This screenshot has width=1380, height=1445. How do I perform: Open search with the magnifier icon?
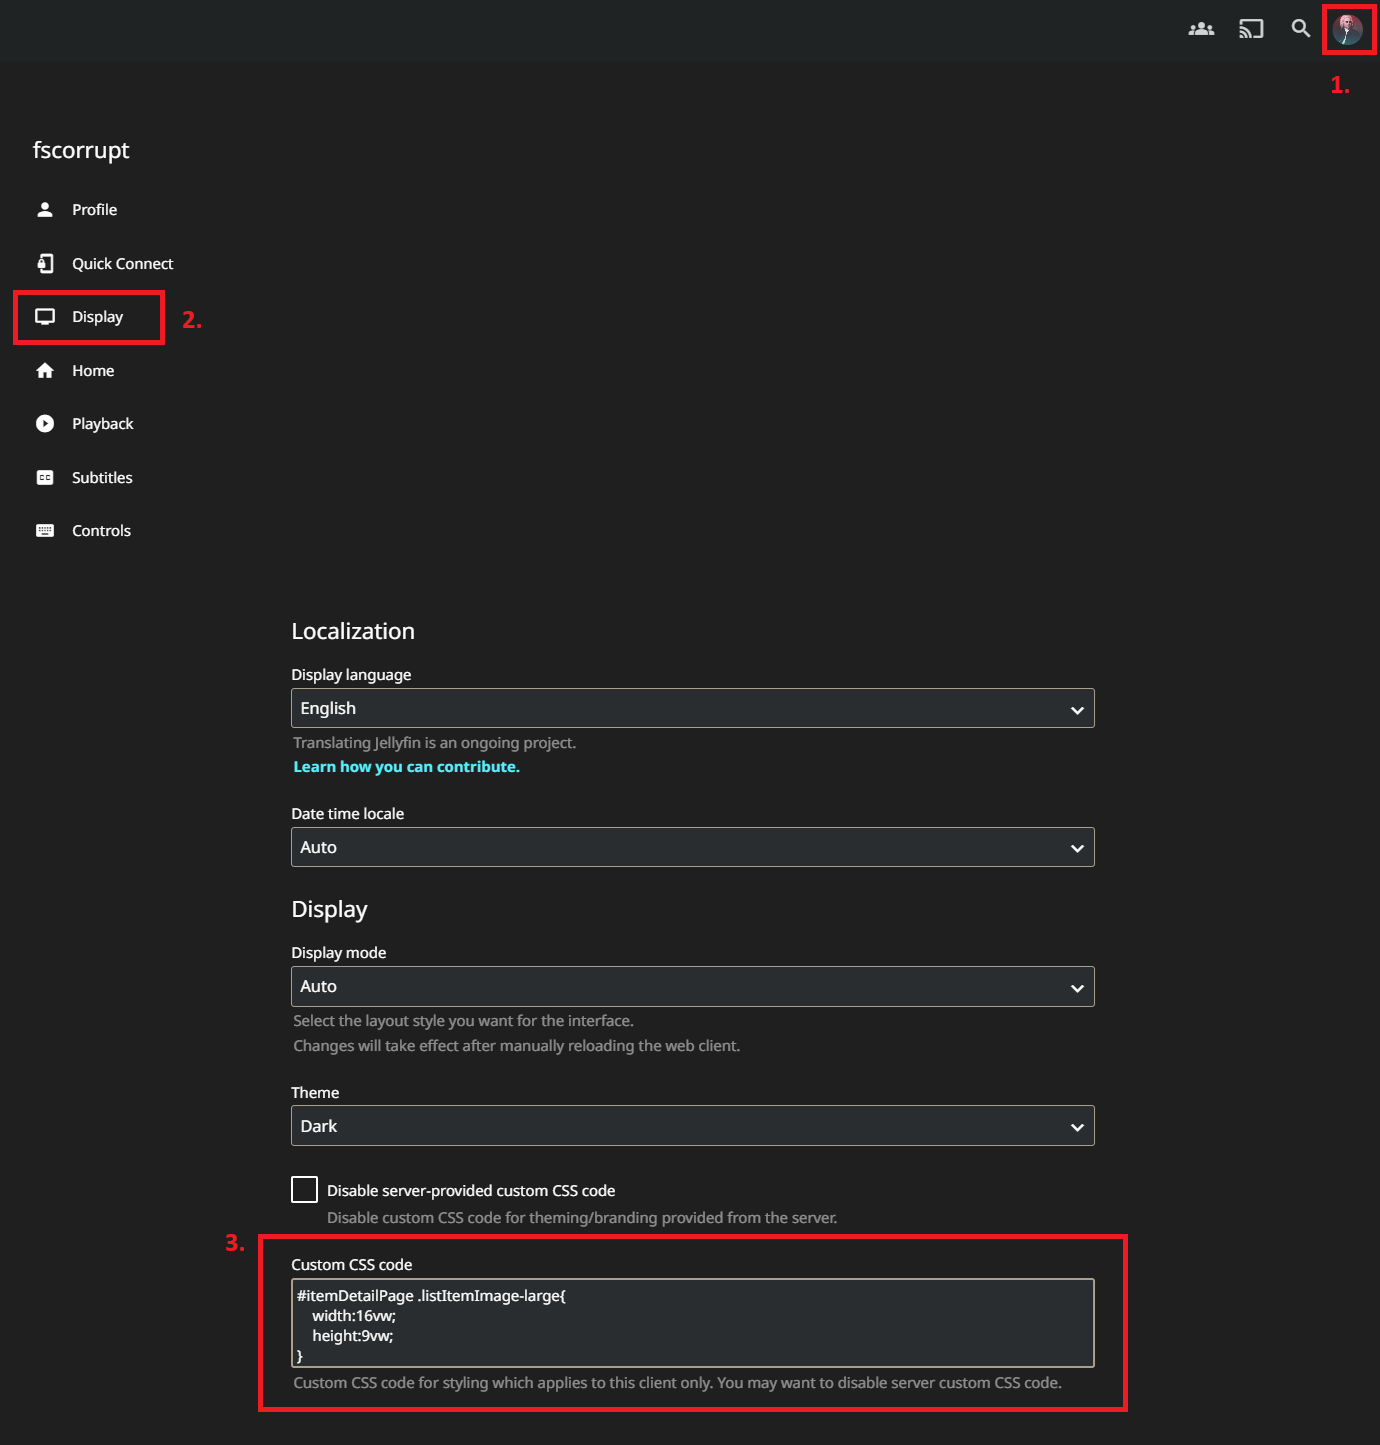[1300, 29]
